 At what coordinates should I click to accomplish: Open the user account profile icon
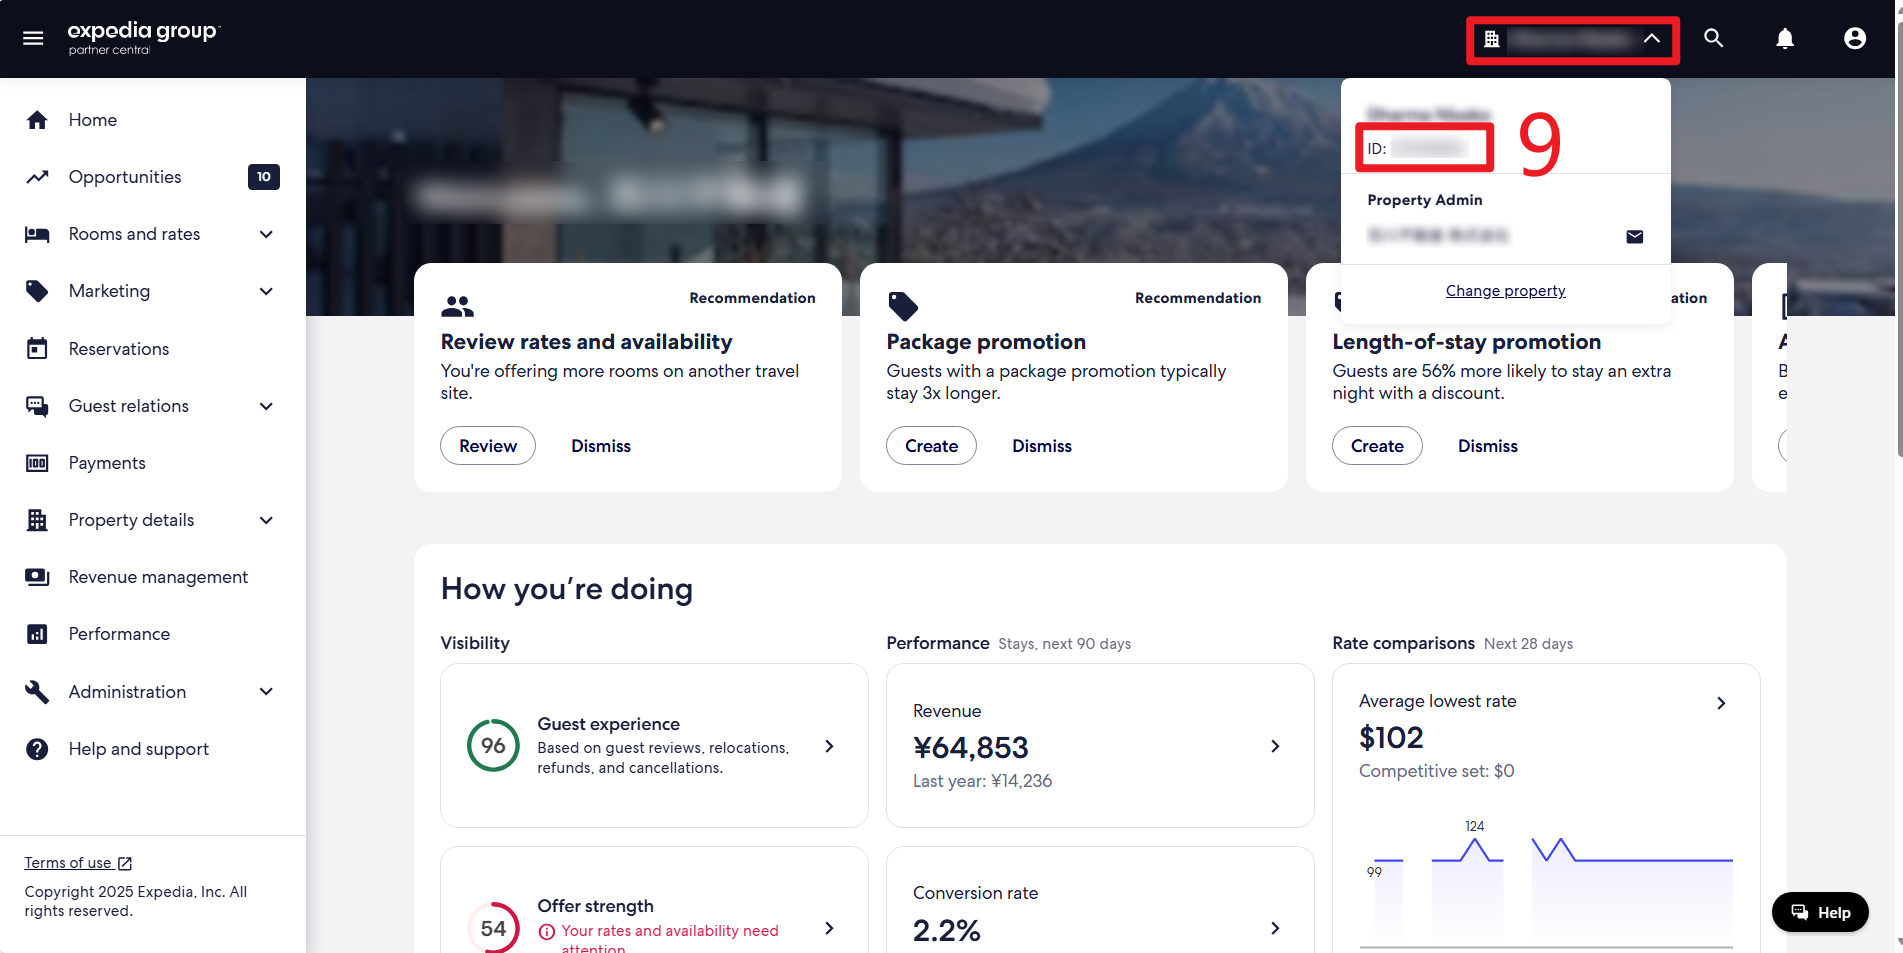[1854, 38]
